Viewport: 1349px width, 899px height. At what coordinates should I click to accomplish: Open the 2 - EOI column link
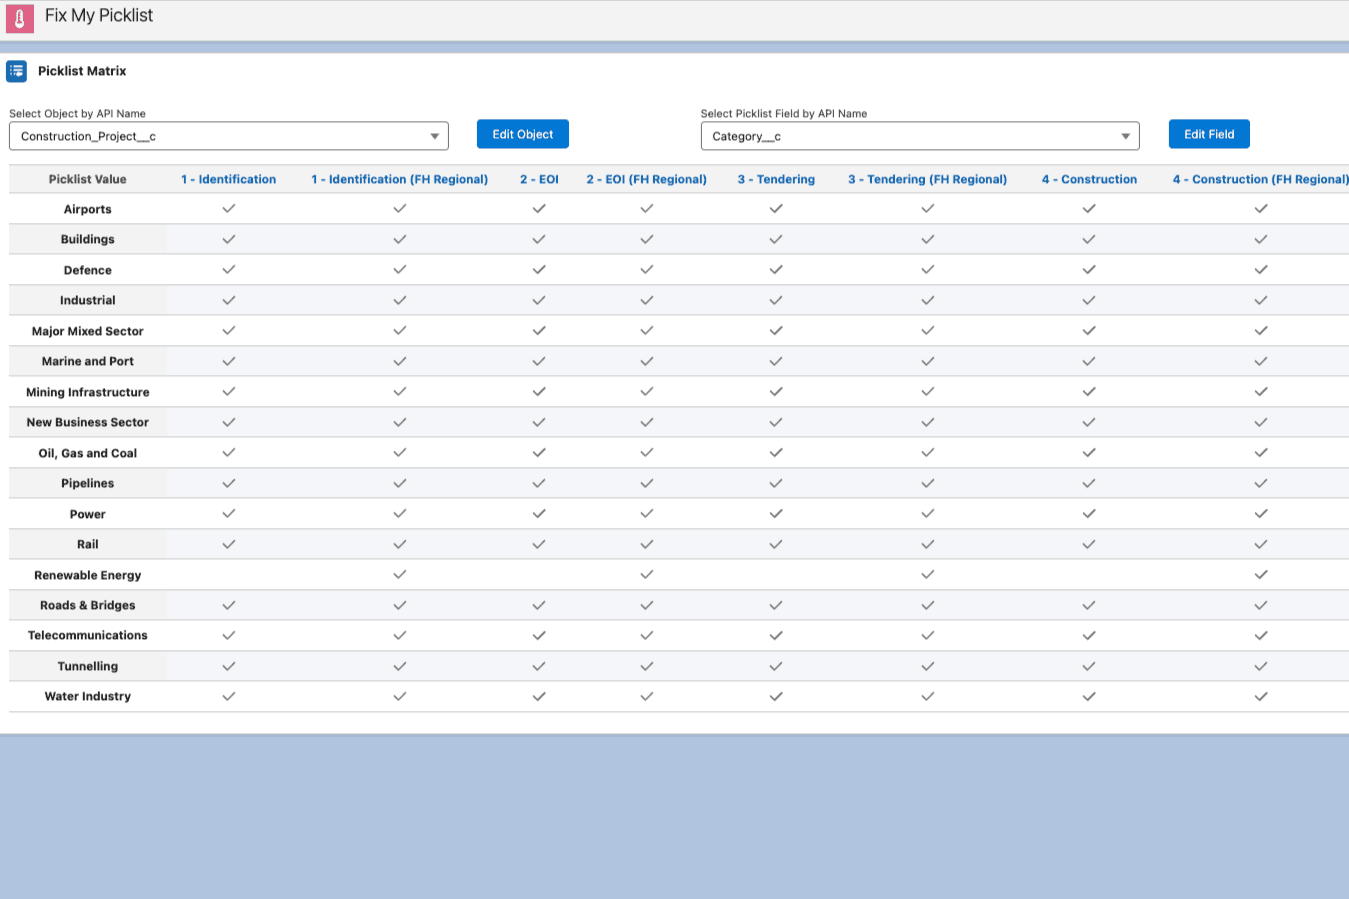point(539,179)
